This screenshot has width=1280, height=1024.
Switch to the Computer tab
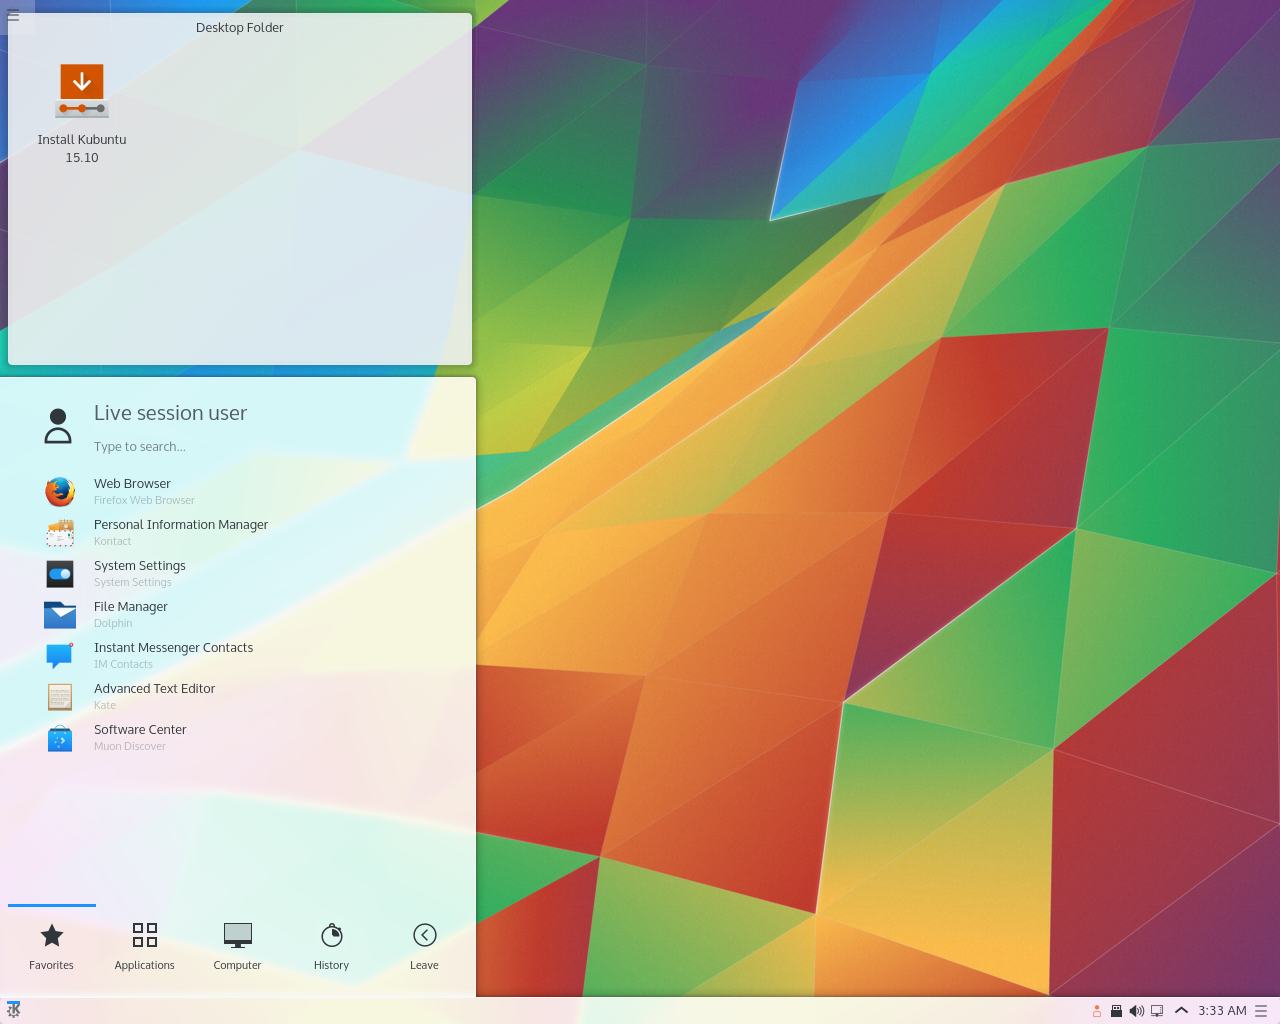click(x=237, y=947)
